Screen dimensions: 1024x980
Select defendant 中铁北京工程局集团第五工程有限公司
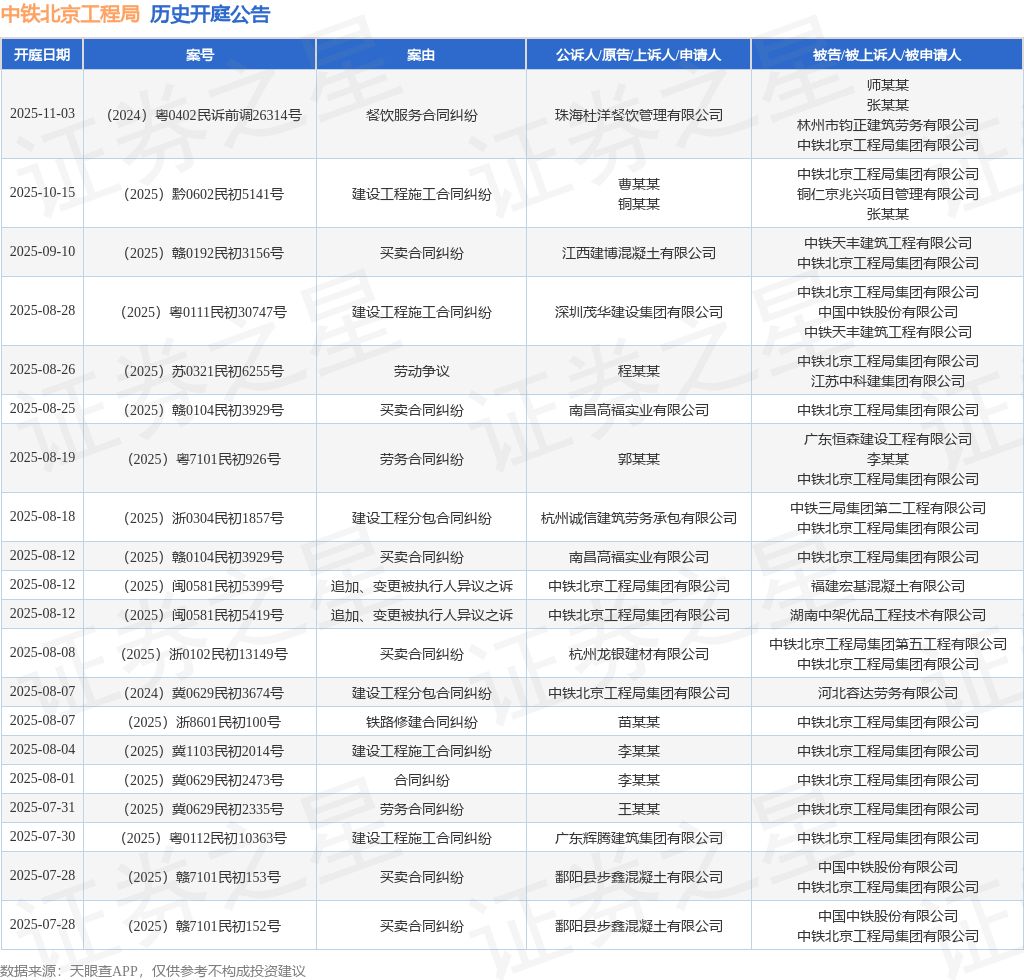888,644
